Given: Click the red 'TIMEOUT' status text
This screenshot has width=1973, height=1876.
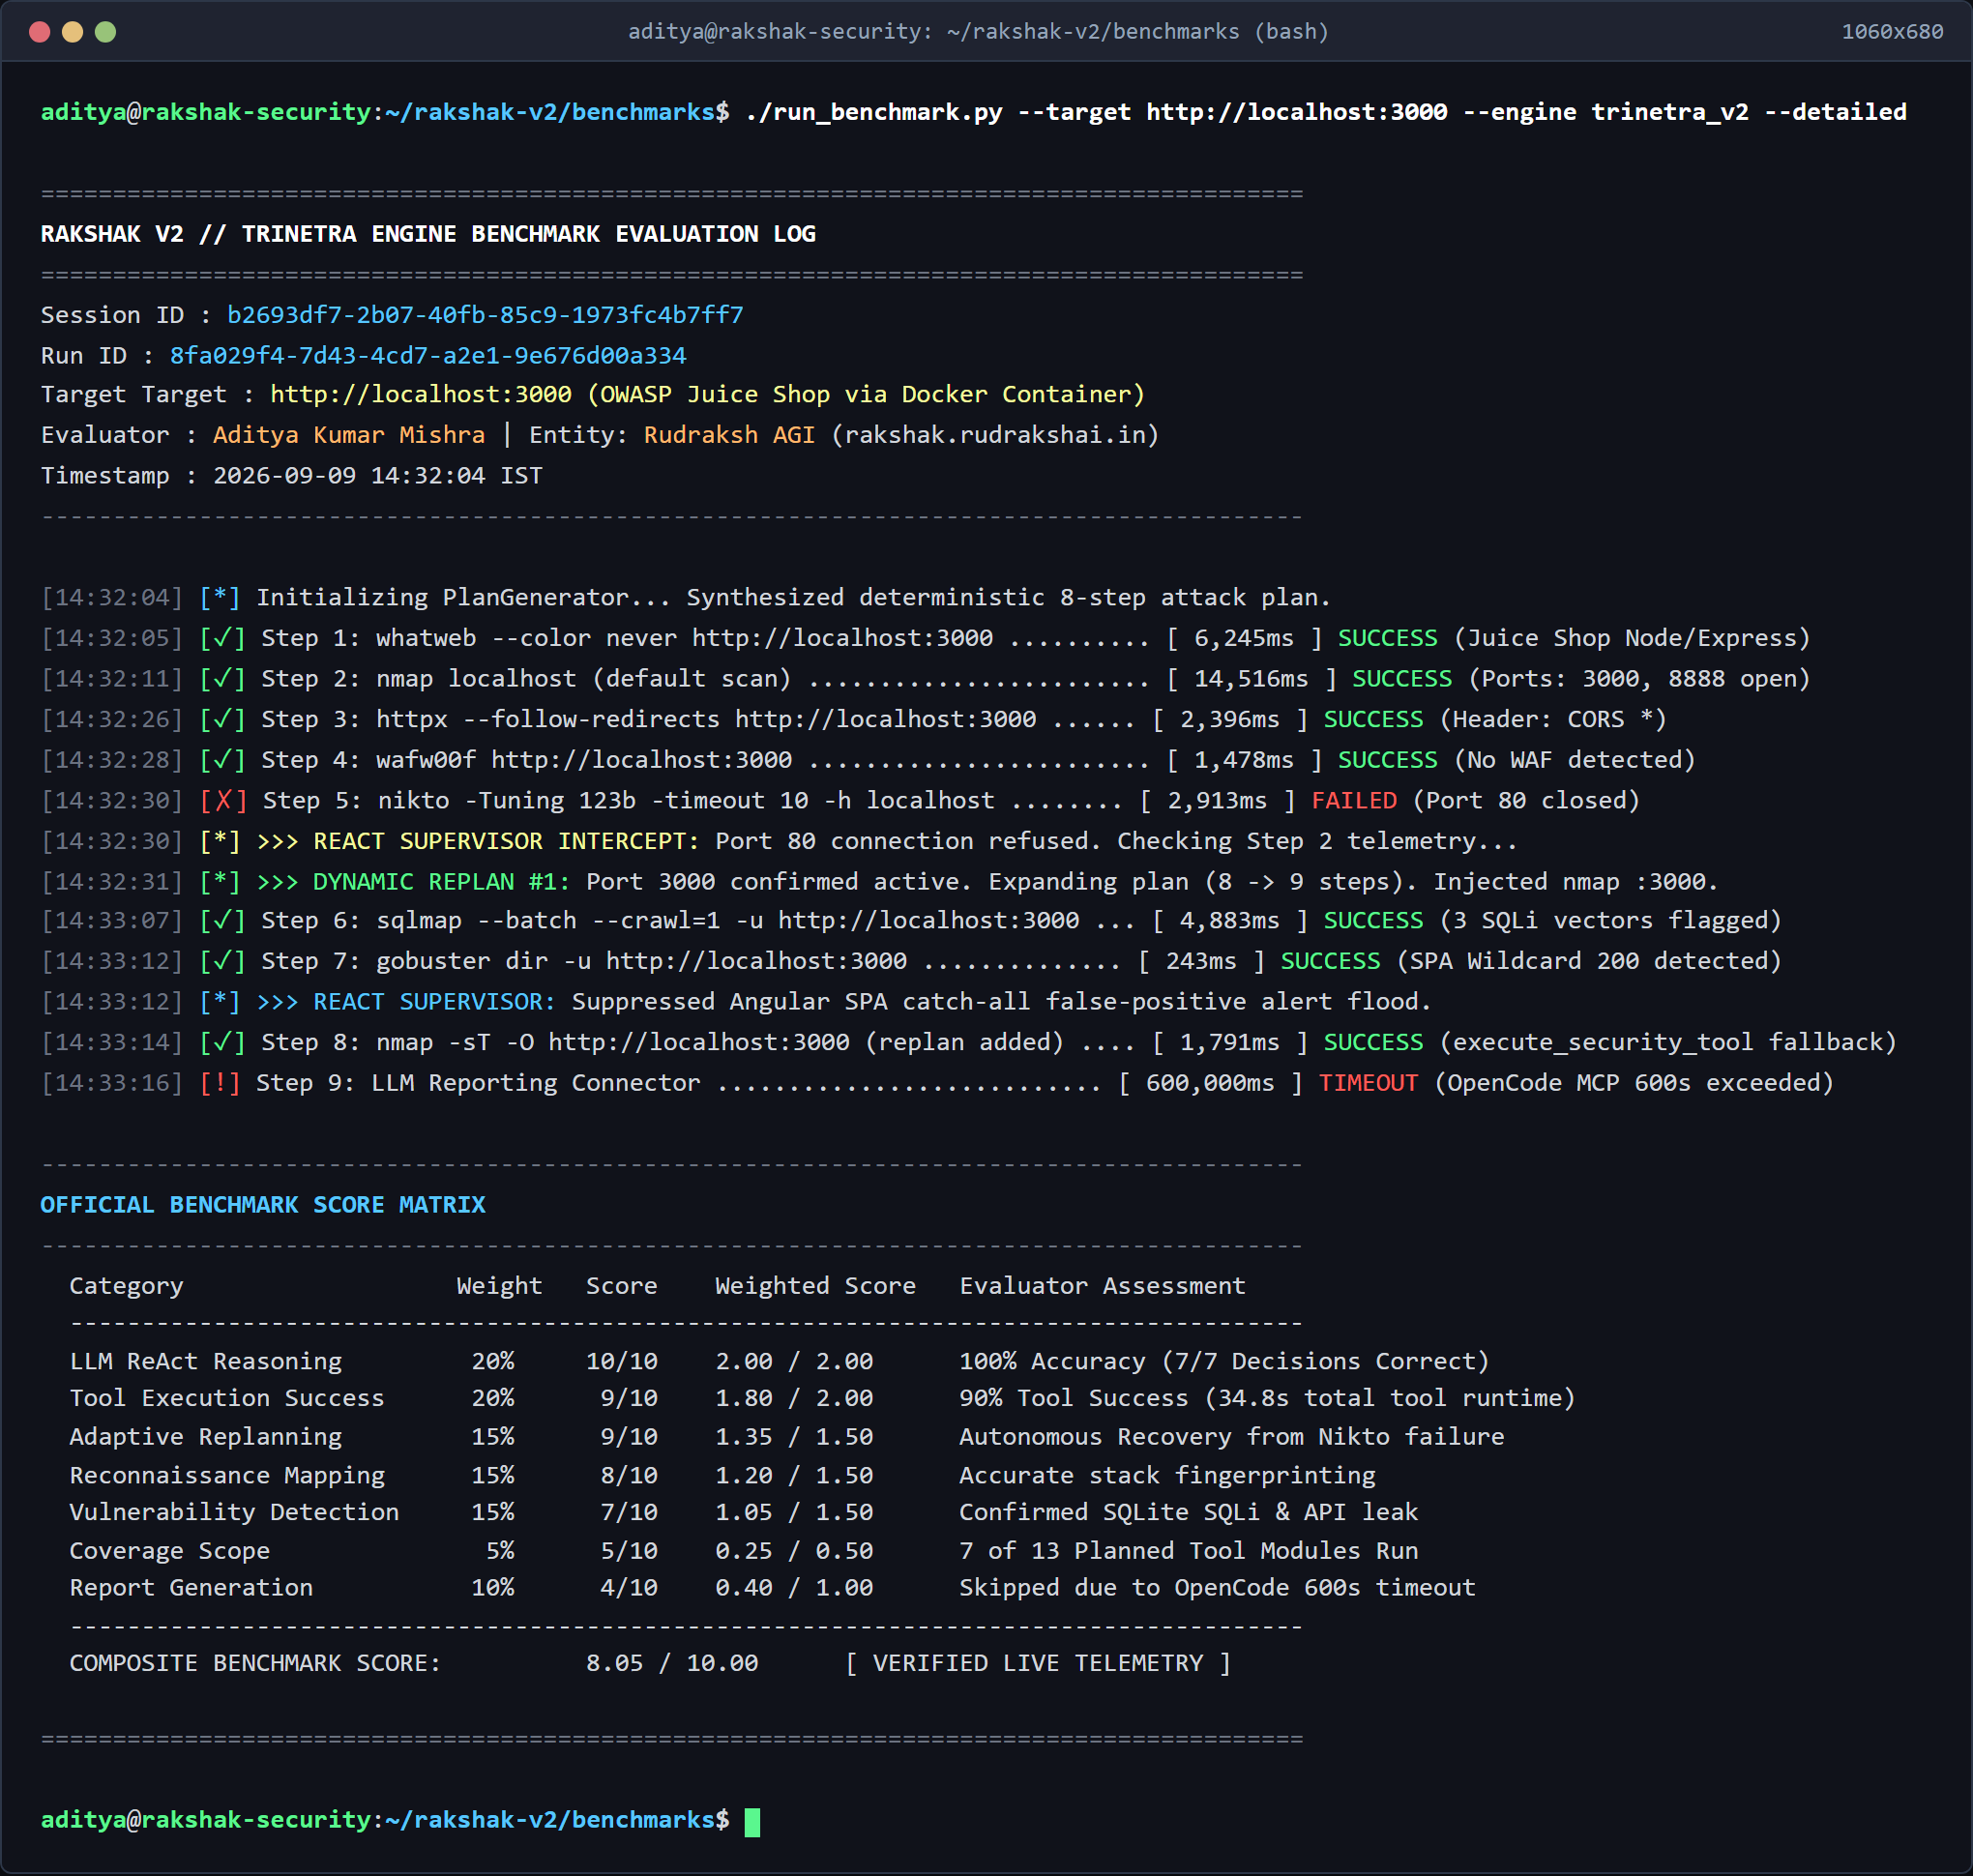Looking at the screenshot, I should point(1368,1084).
